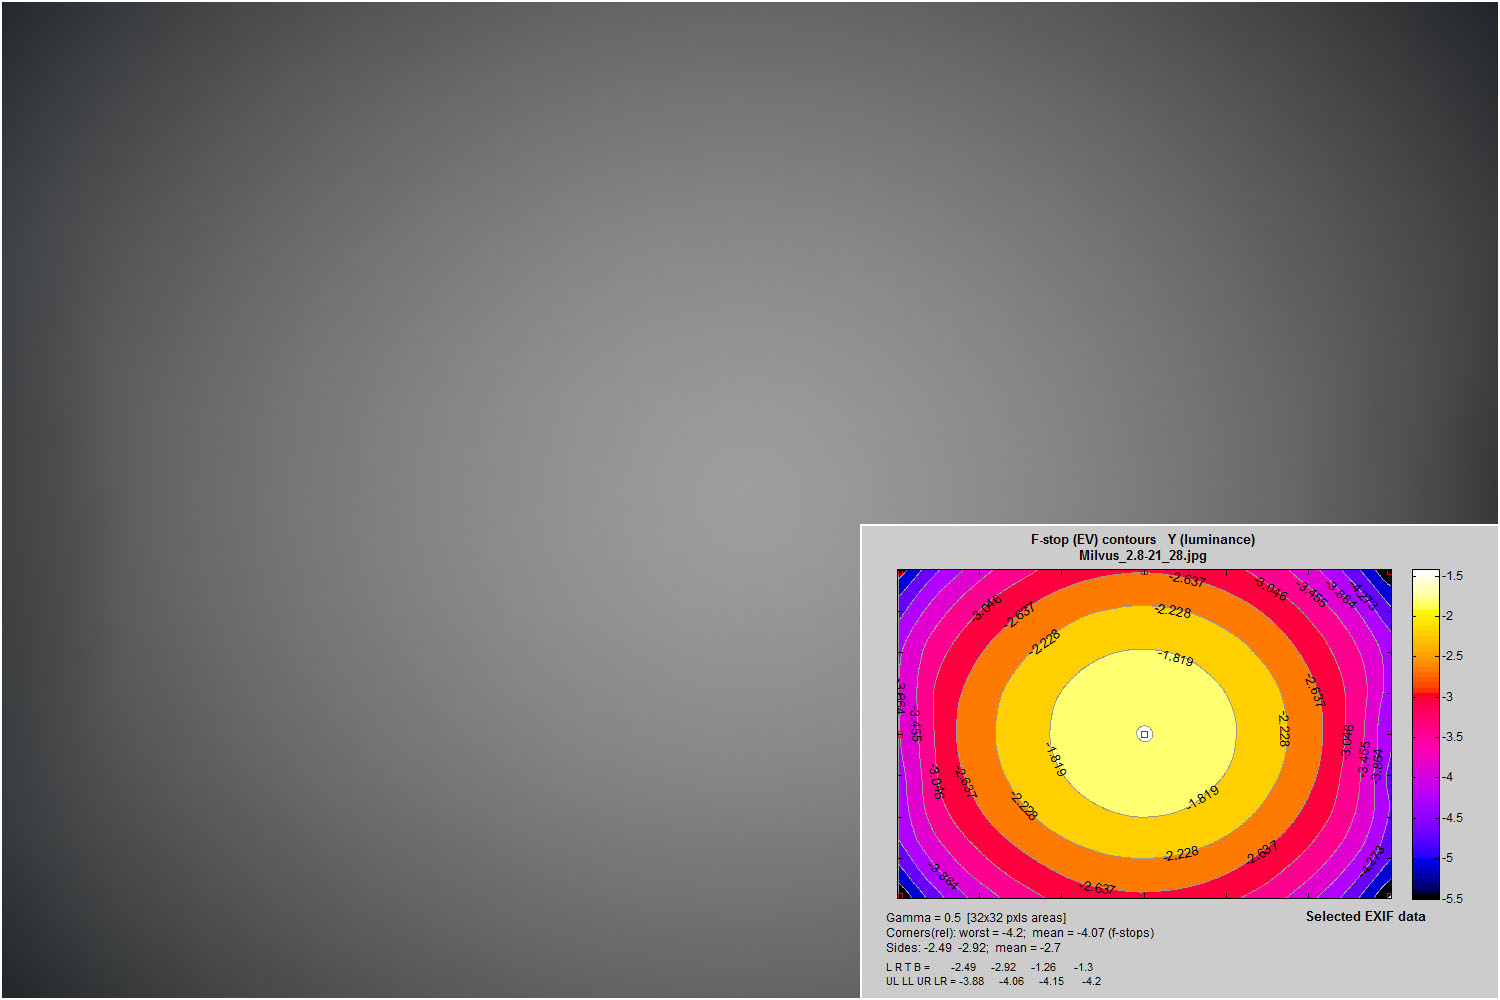Click the -5.5 tick label on colorbar
The width and height of the screenshot is (1500, 1000).
[x=1453, y=898]
